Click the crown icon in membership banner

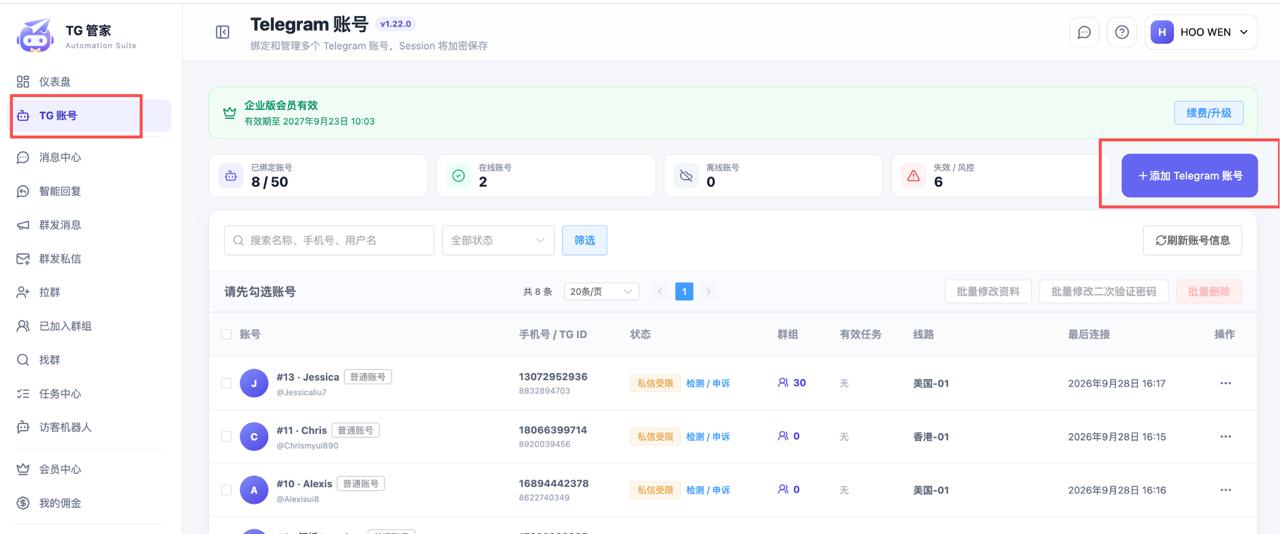coord(230,113)
